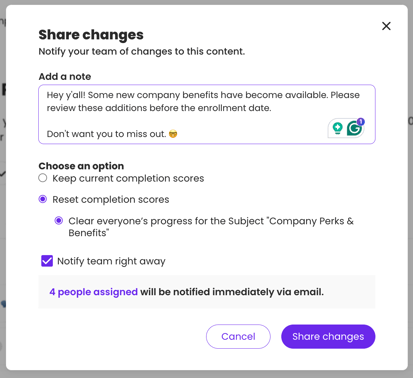Click the Grammarly badge showing 1 suggestion

point(361,122)
